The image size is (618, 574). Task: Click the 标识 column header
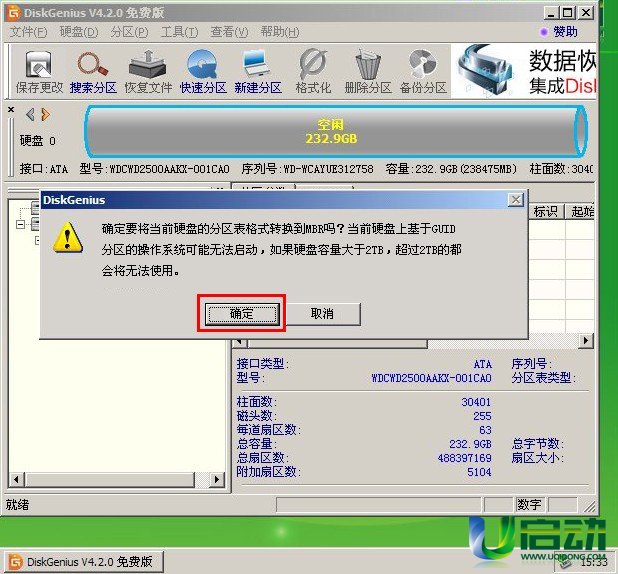coord(546,212)
